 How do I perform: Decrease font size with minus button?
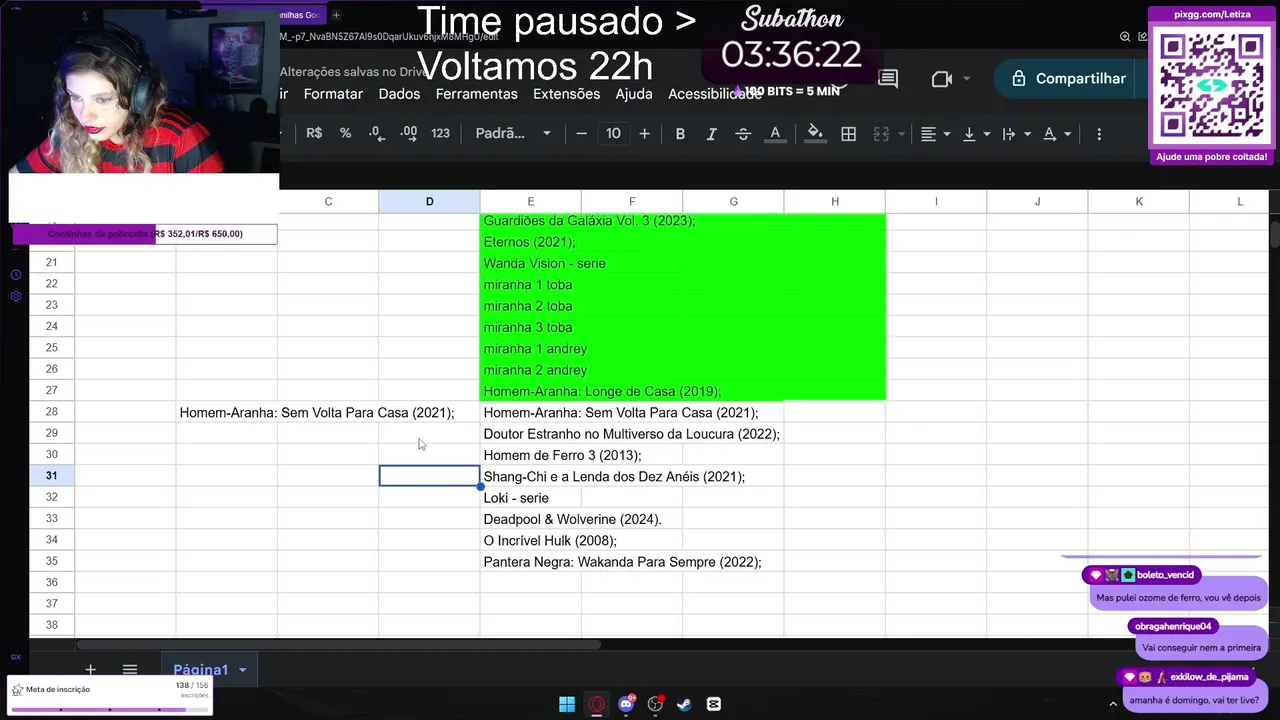point(581,133)
